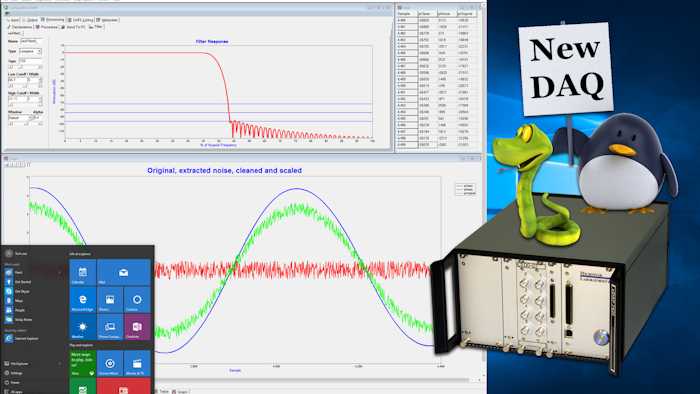The width and height of the screenshot is (700, 394).
Task: Switch to the Declarations tab
Action: coord(20,27)
